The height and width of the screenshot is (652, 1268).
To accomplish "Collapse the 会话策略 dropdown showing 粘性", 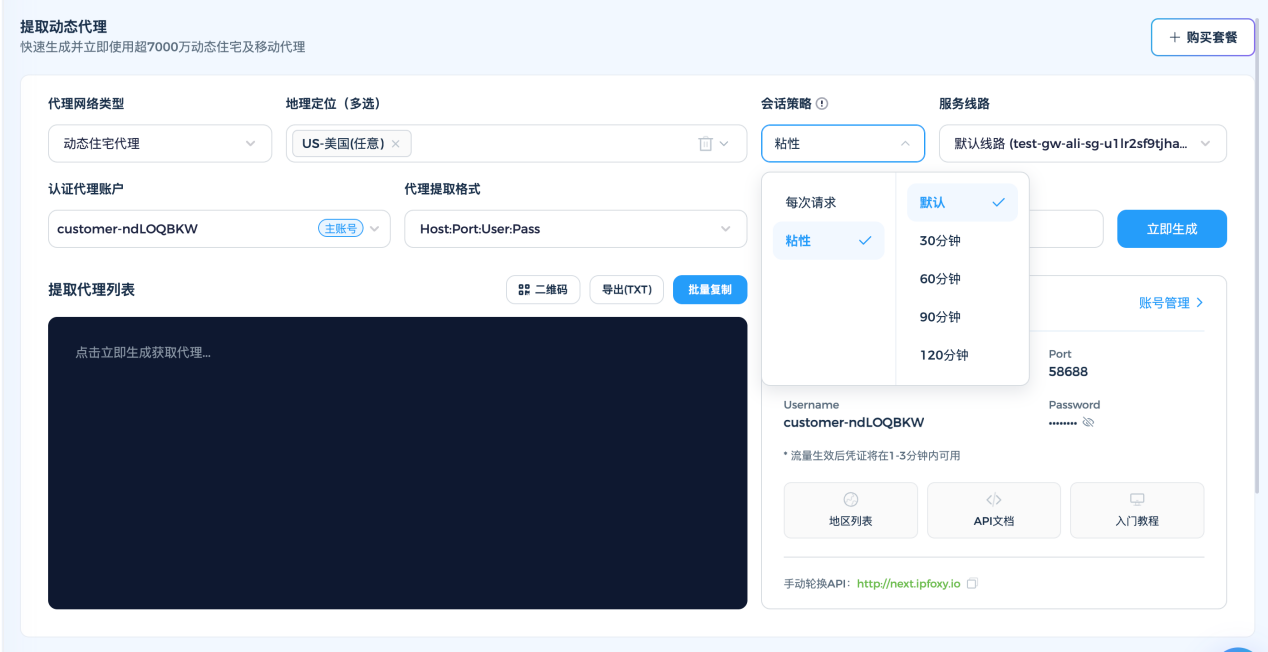I will [842, 143].
